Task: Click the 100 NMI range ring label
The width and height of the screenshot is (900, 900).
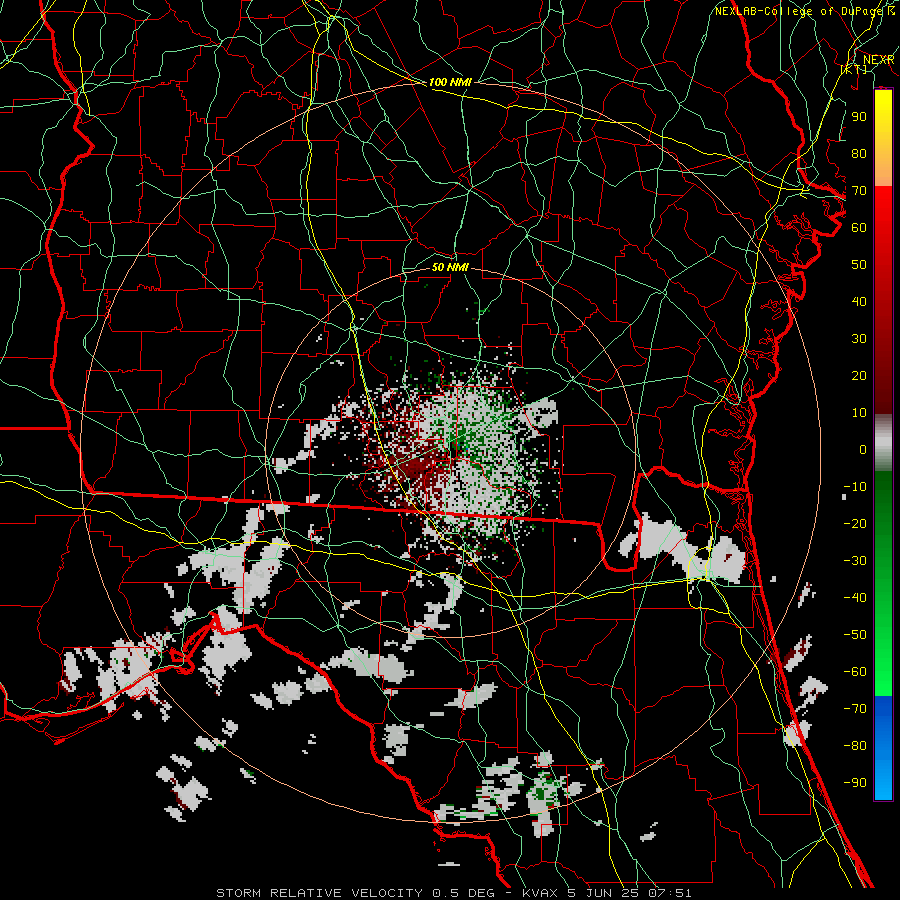Action: point(450,82)
